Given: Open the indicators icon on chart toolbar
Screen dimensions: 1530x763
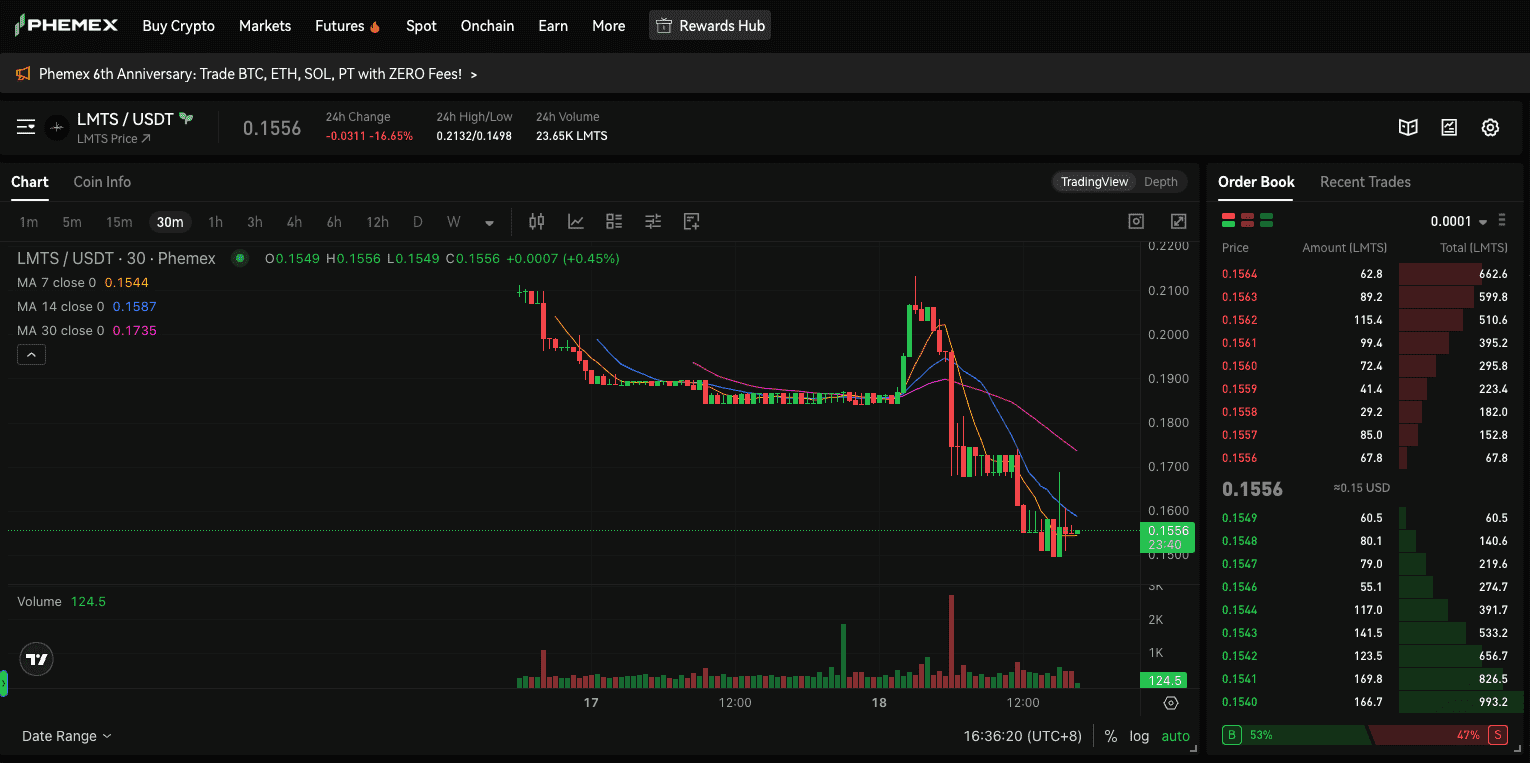Looking at the screenshot, I should (x=575, y=221).
